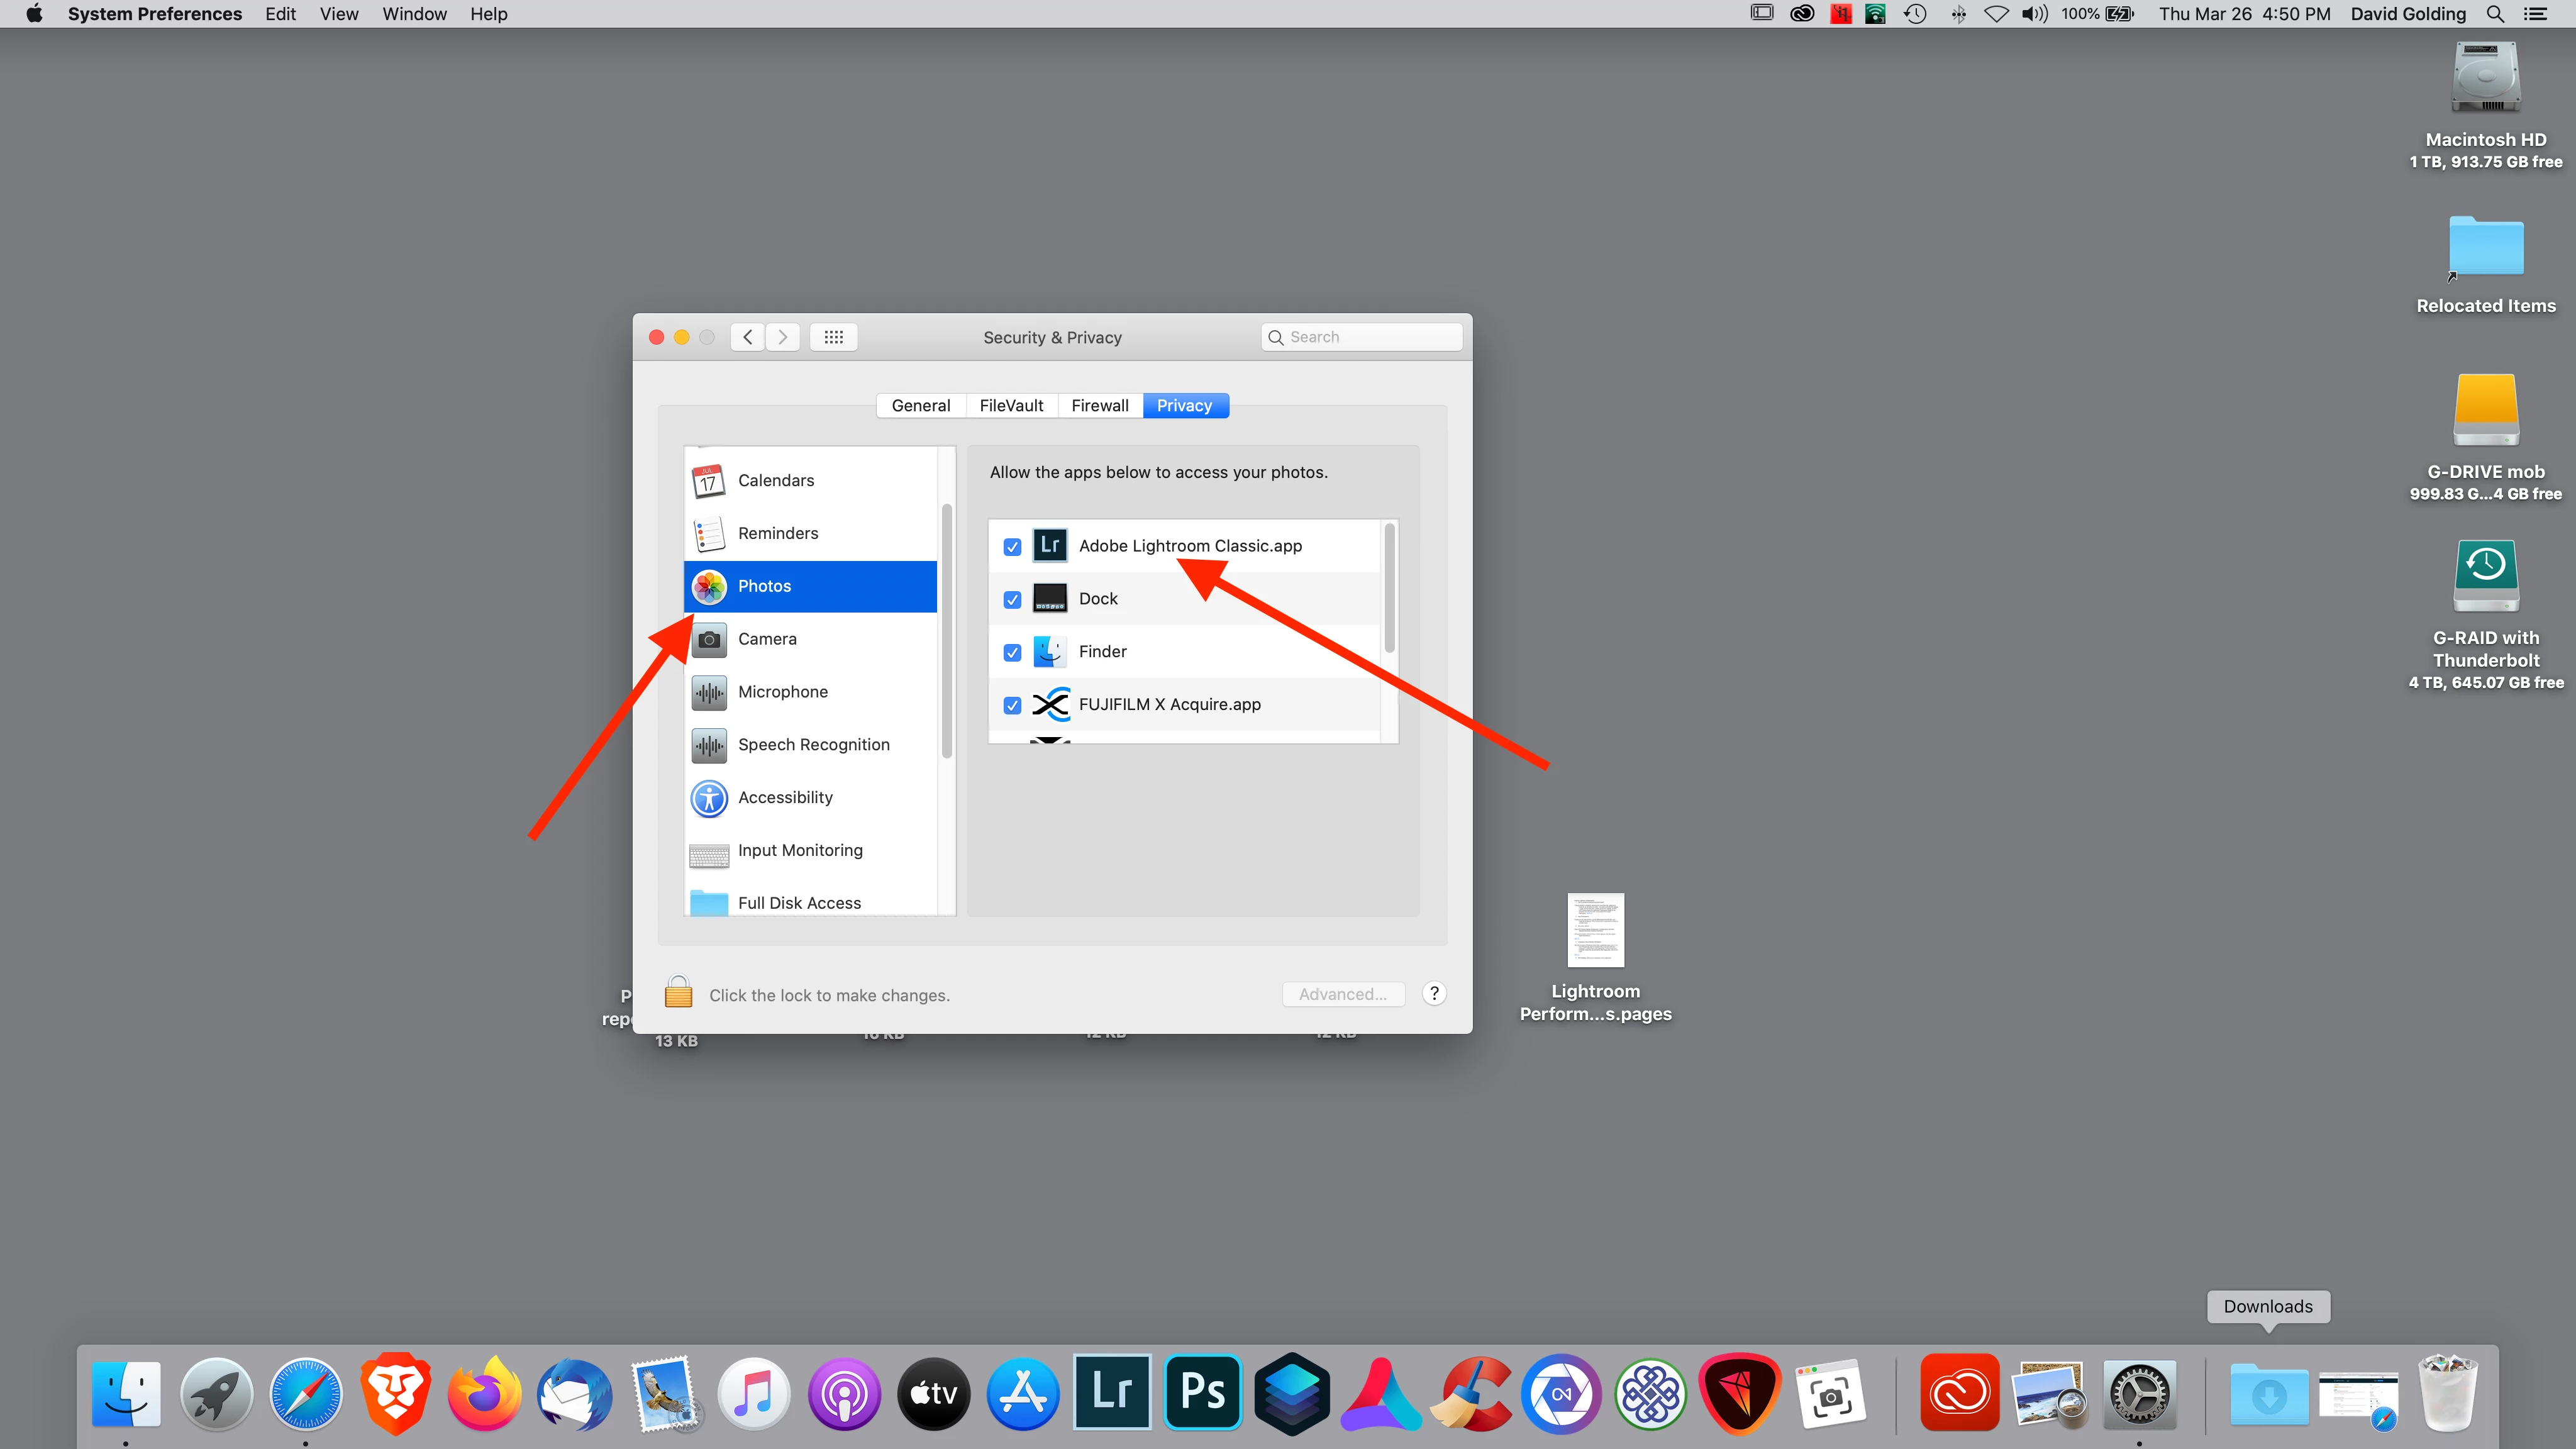This screenshot has width=2576, height=1449.
Task: Click the lock icon to make changes
Action: click(678, 993)
